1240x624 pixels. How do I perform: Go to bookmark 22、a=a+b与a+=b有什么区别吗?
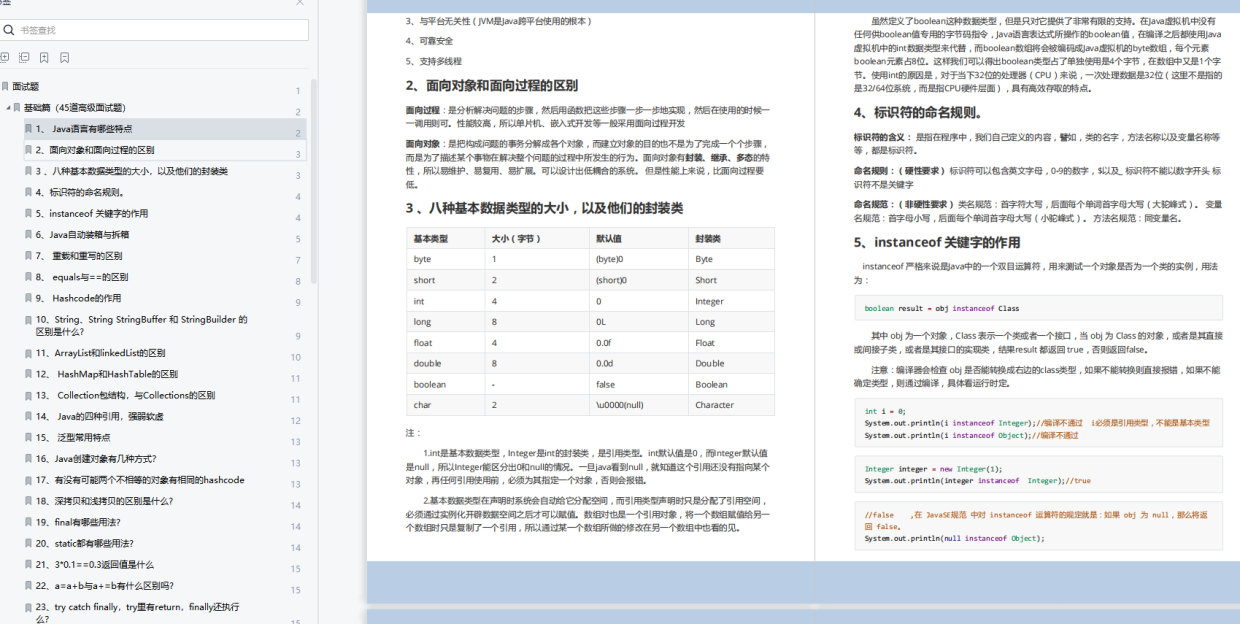point(105,585)
